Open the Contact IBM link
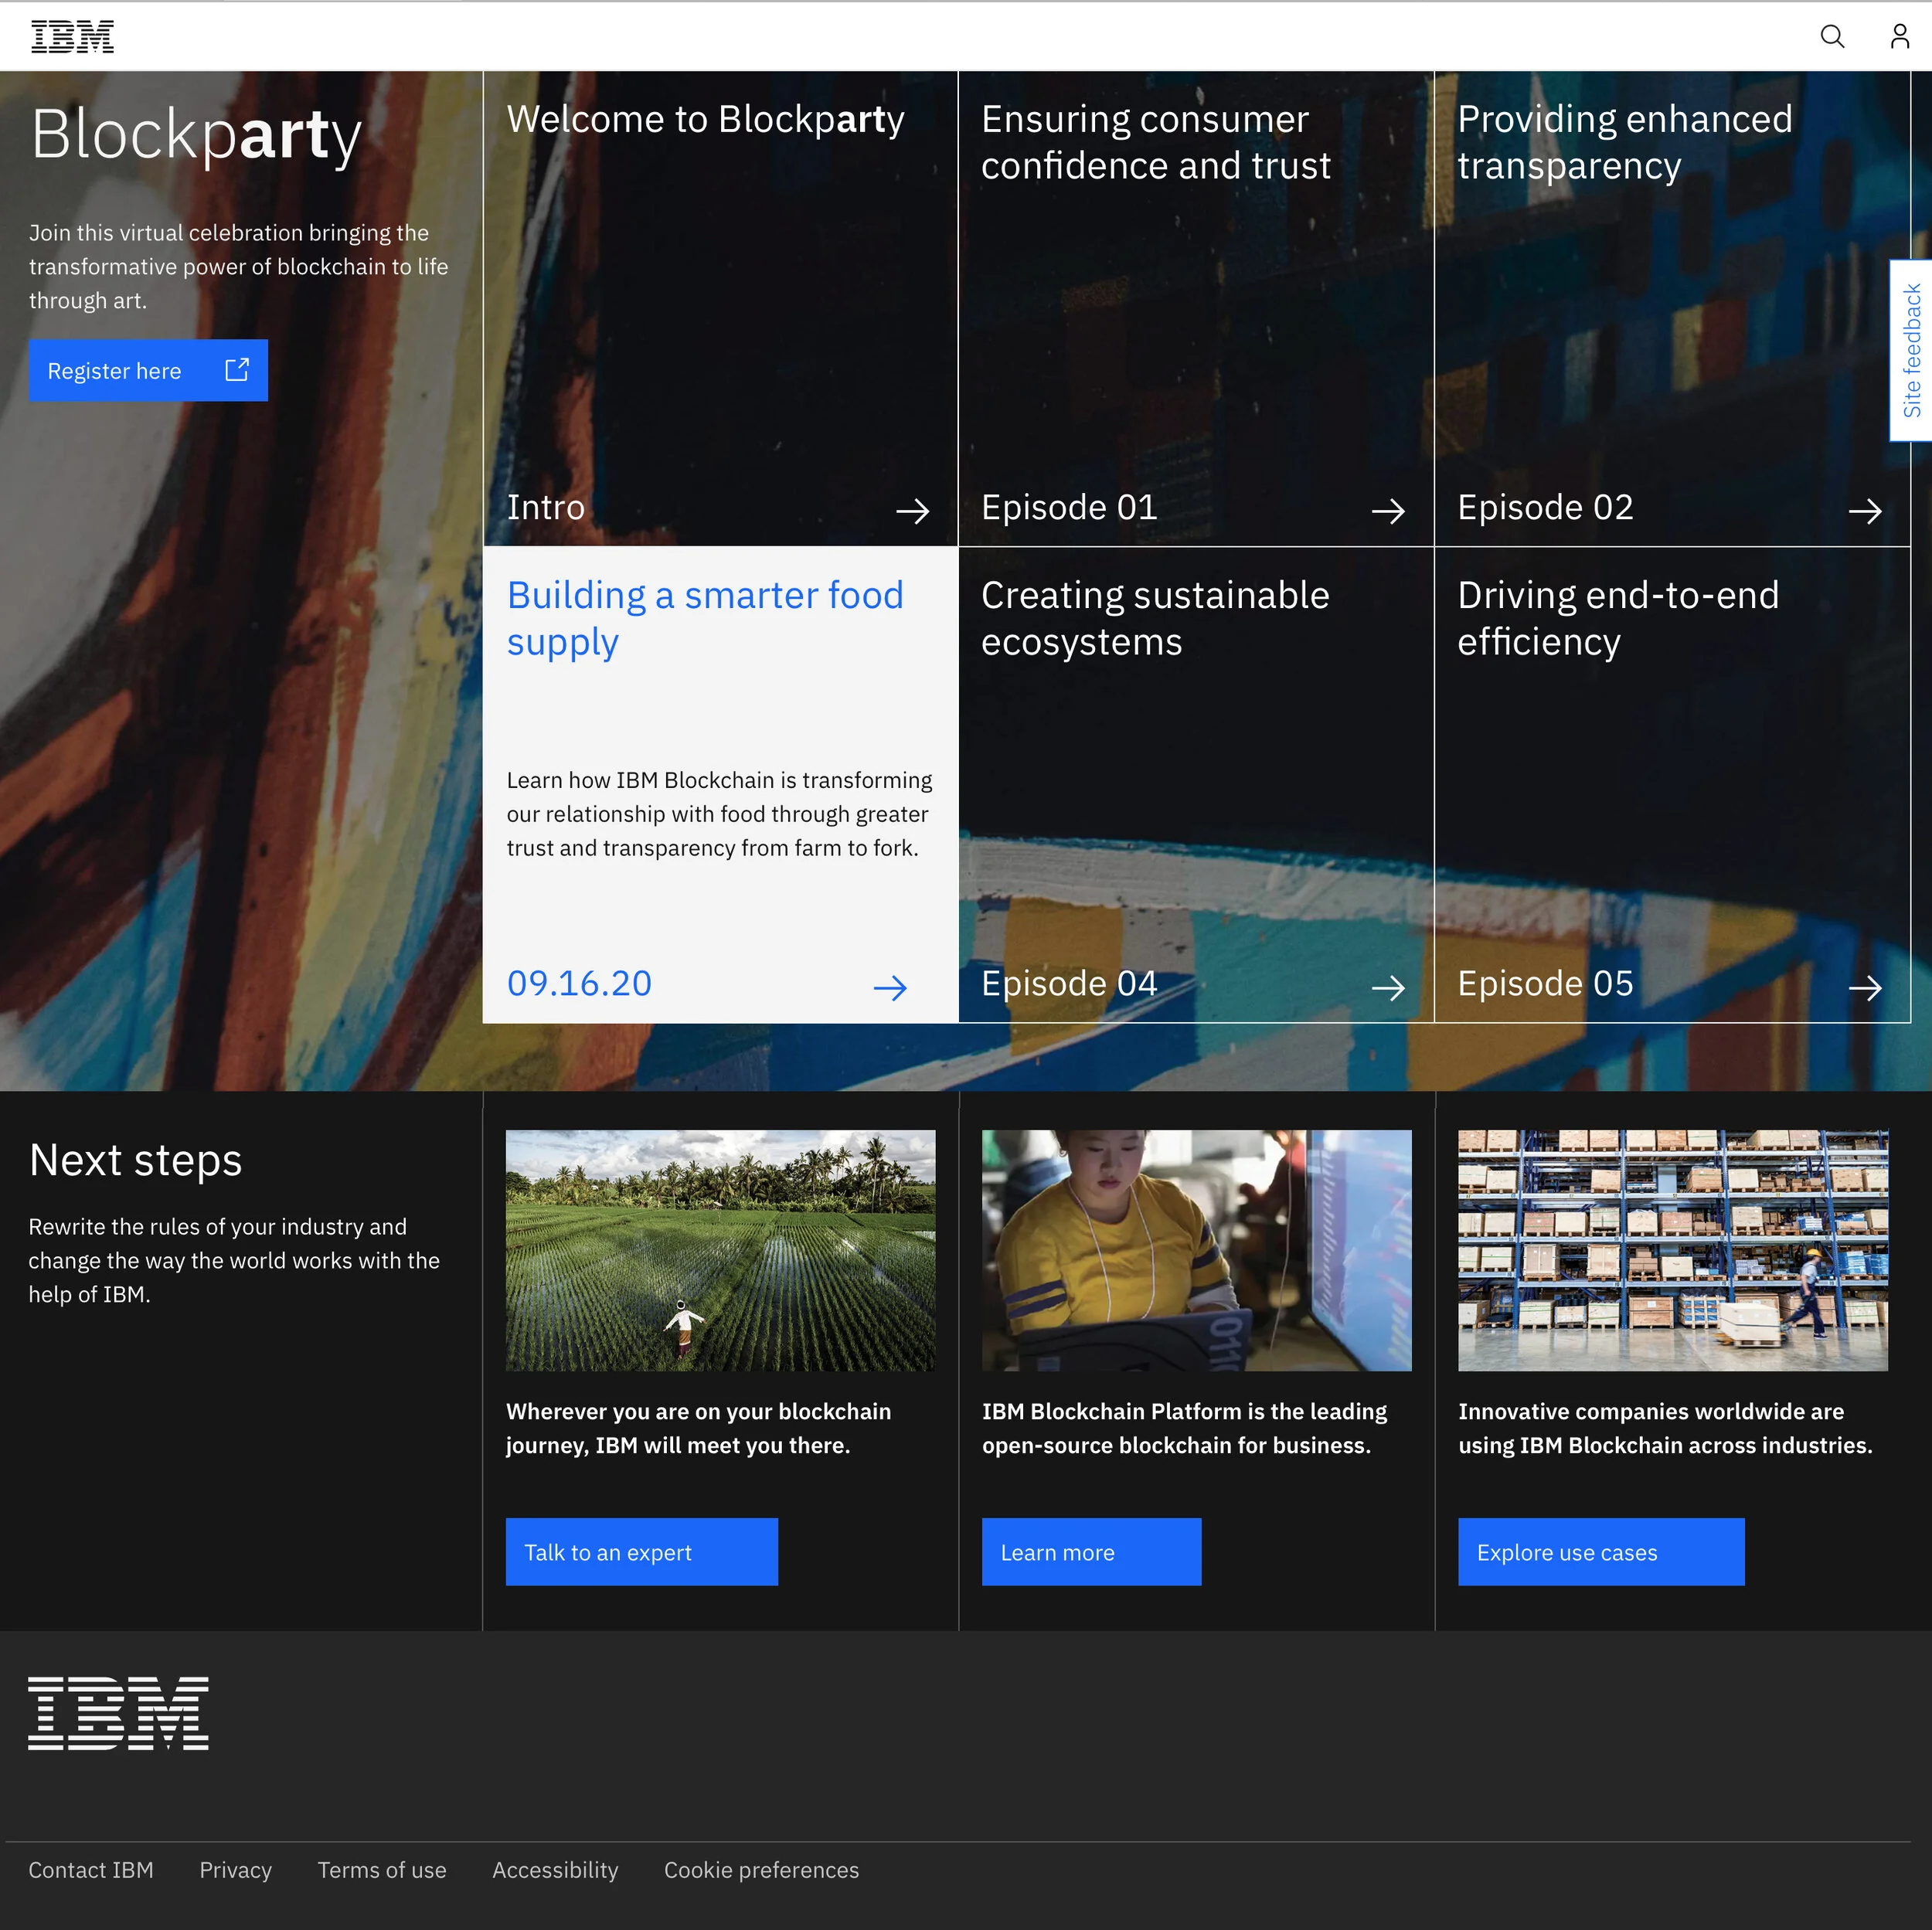The width and height of the screenshot is (1932, 1930). (91, 1870)
